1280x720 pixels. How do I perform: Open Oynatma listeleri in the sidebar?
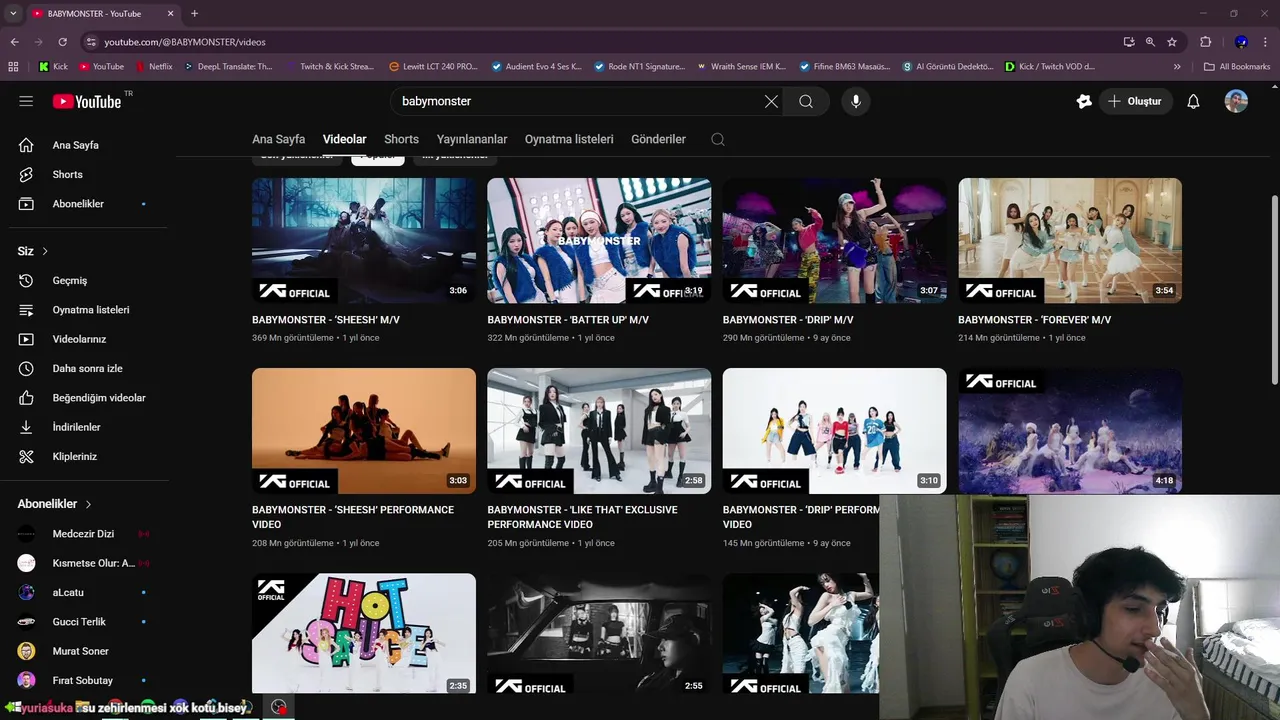pos(90,310)
